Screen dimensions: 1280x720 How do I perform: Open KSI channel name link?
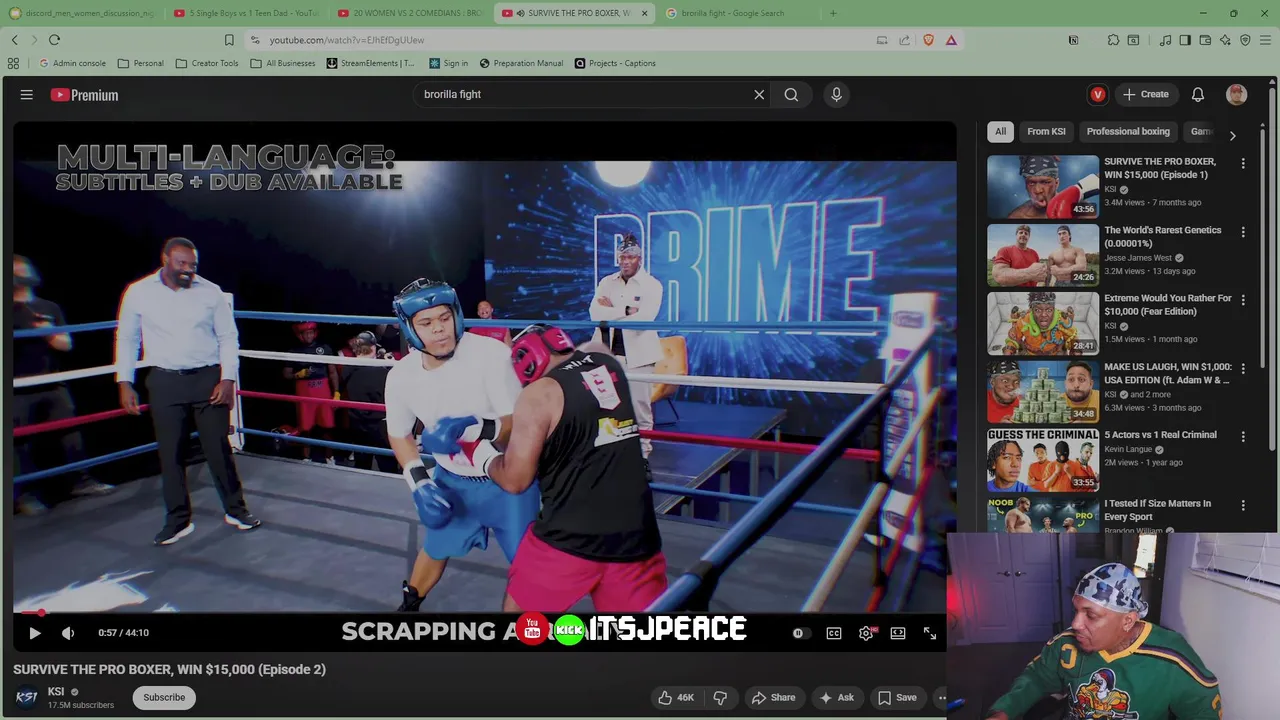[x=56, y=692]
